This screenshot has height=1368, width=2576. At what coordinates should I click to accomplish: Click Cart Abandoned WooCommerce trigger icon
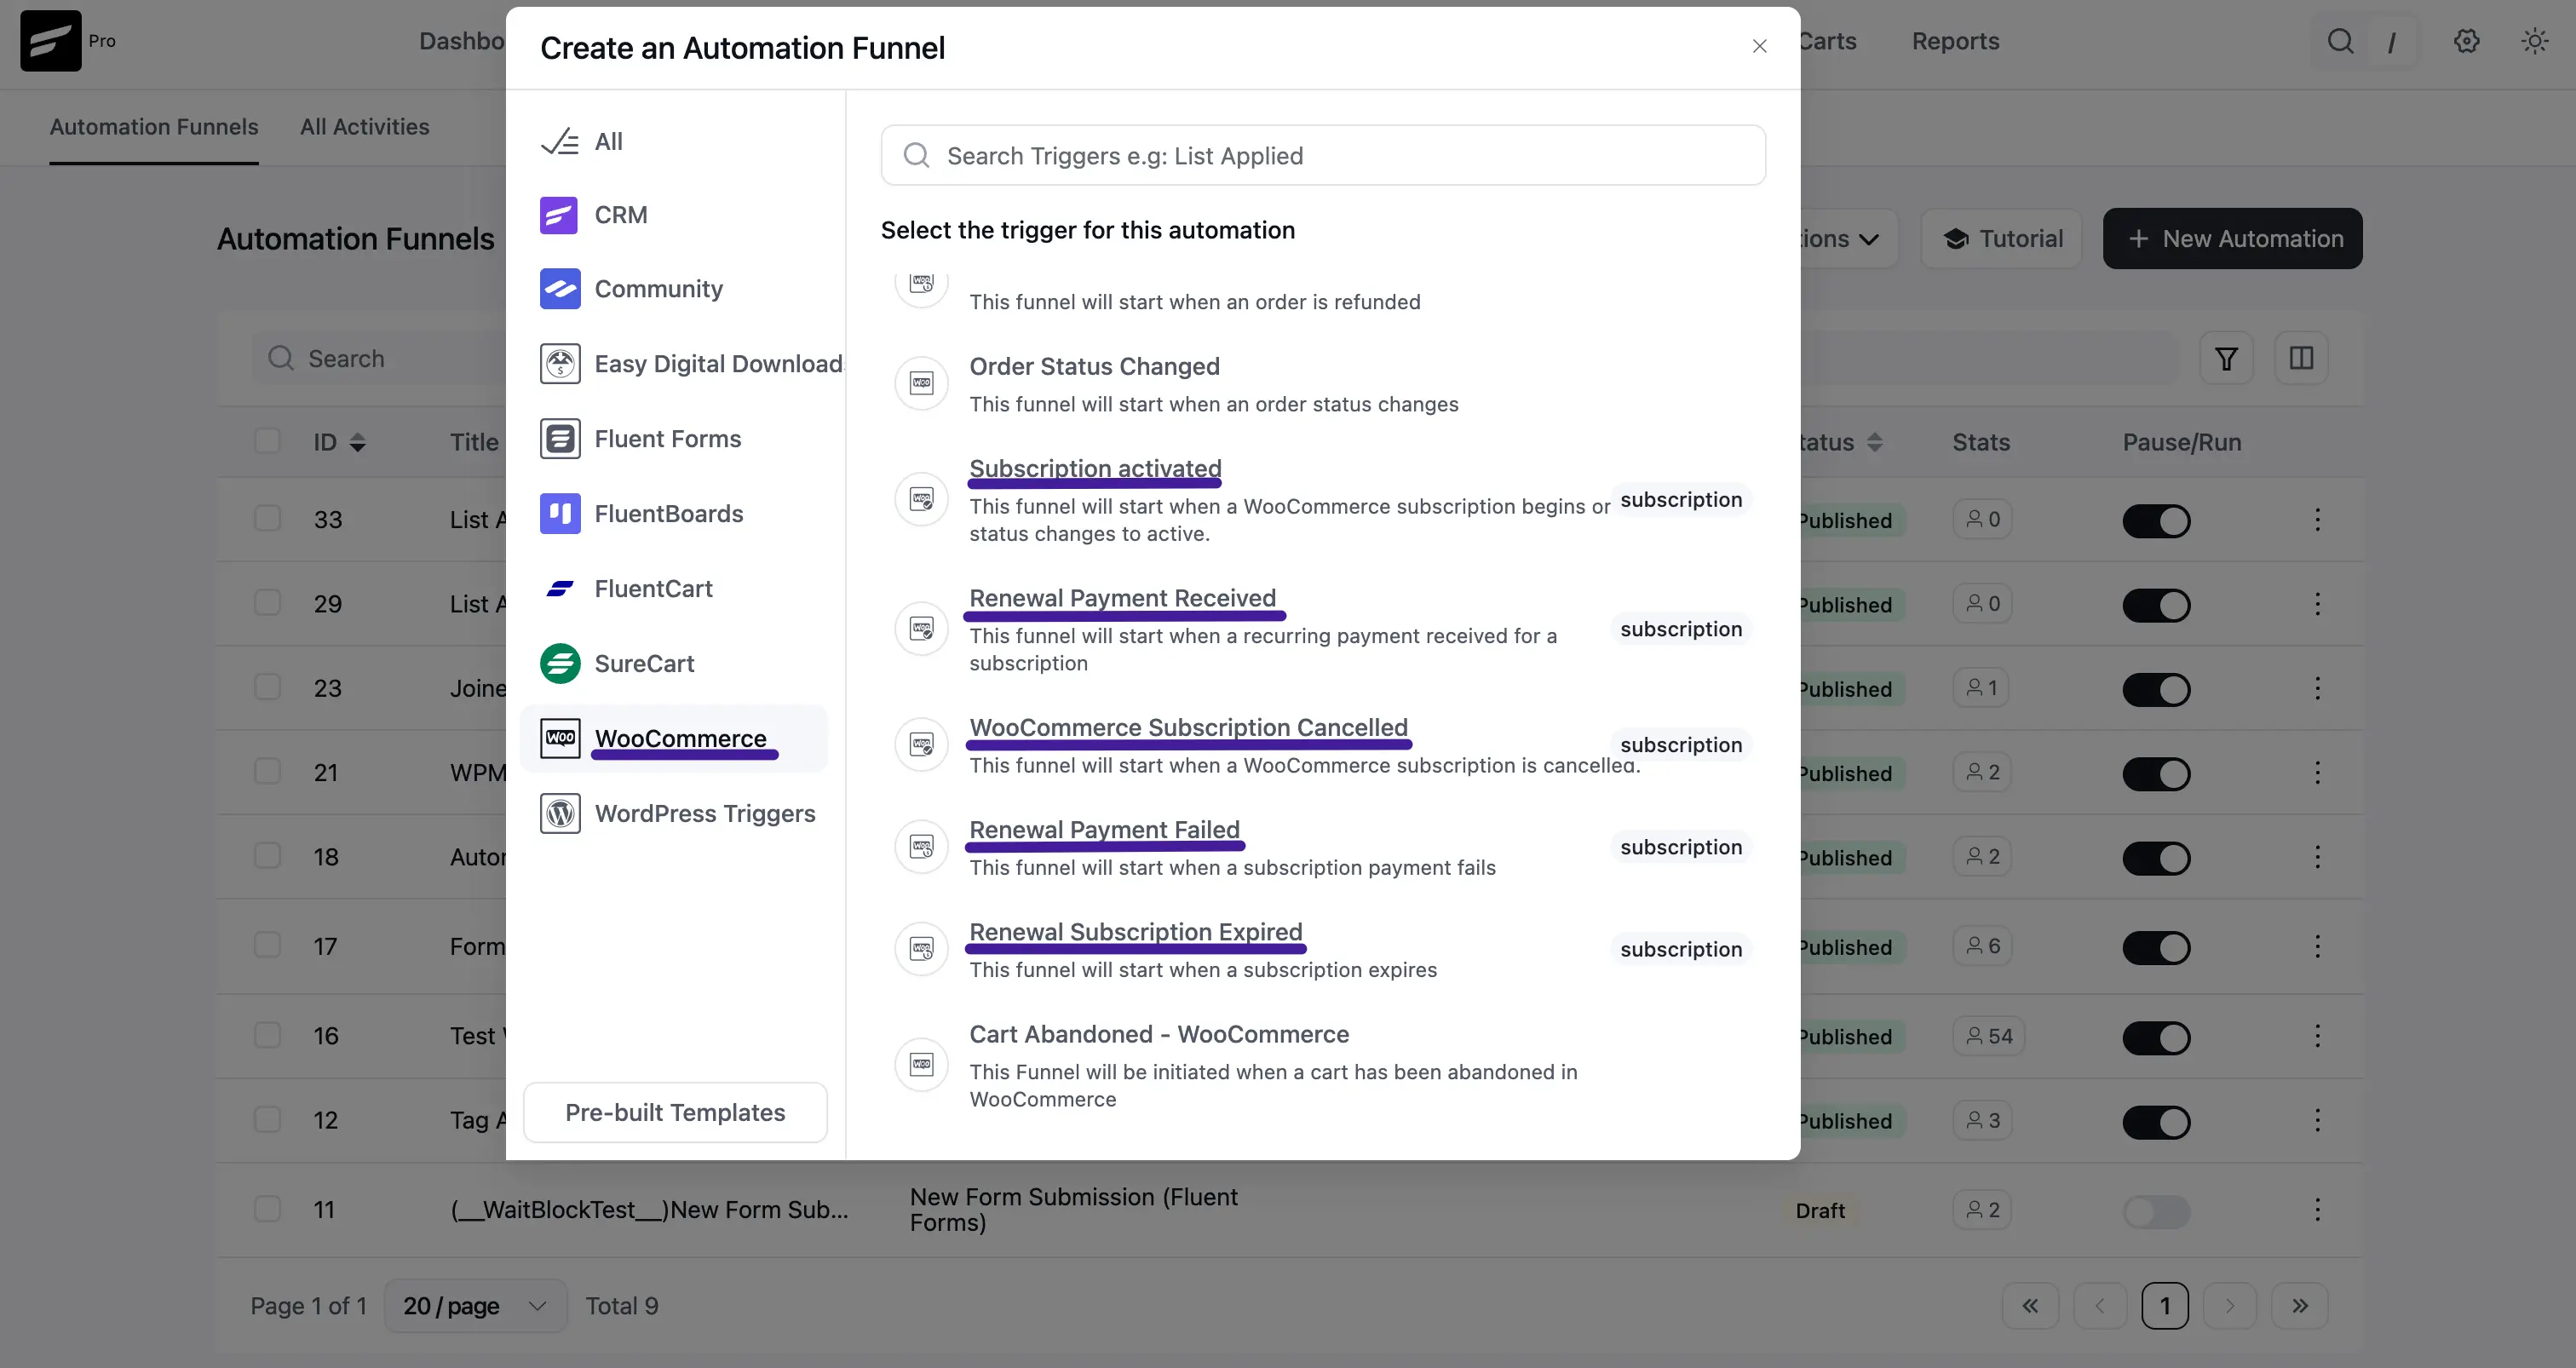(x=921, y=1065)
